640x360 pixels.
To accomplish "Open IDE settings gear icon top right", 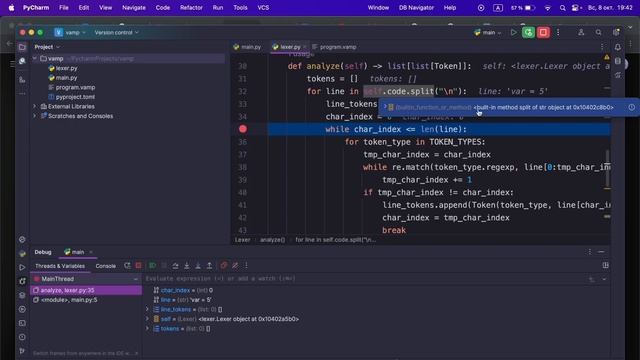I will 616,32.
